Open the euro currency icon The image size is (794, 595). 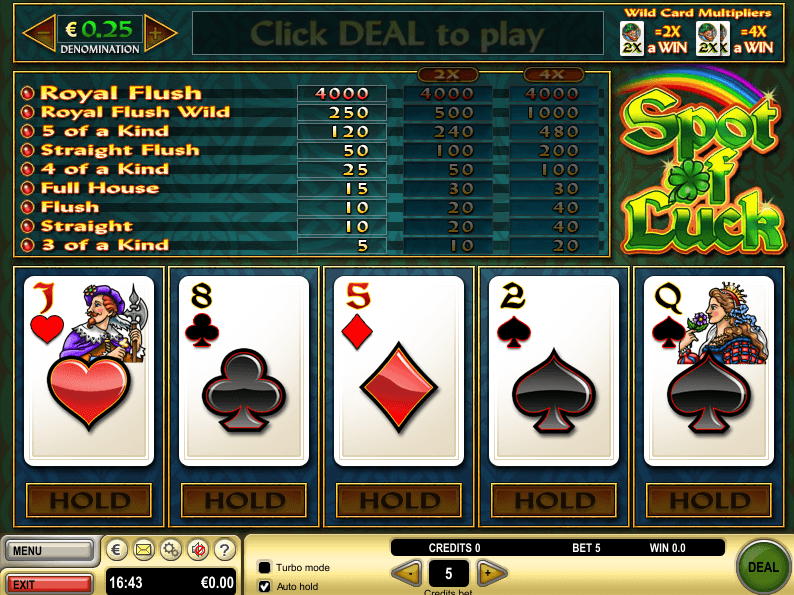[116, 549]
